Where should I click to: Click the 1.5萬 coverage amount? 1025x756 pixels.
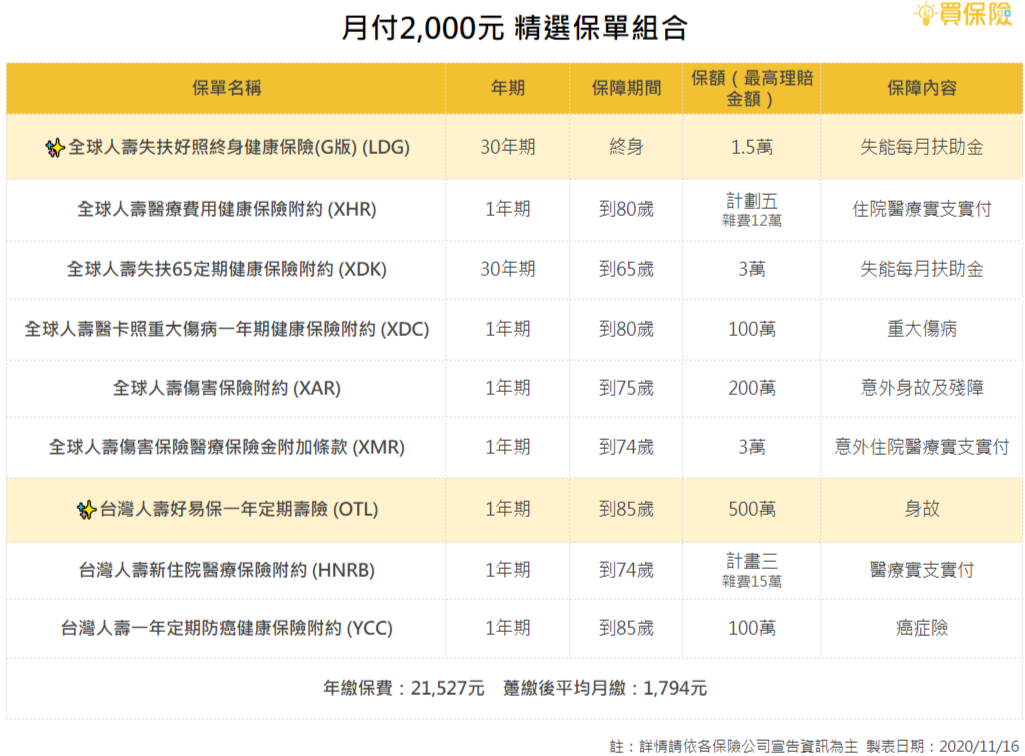coord(752,147)
